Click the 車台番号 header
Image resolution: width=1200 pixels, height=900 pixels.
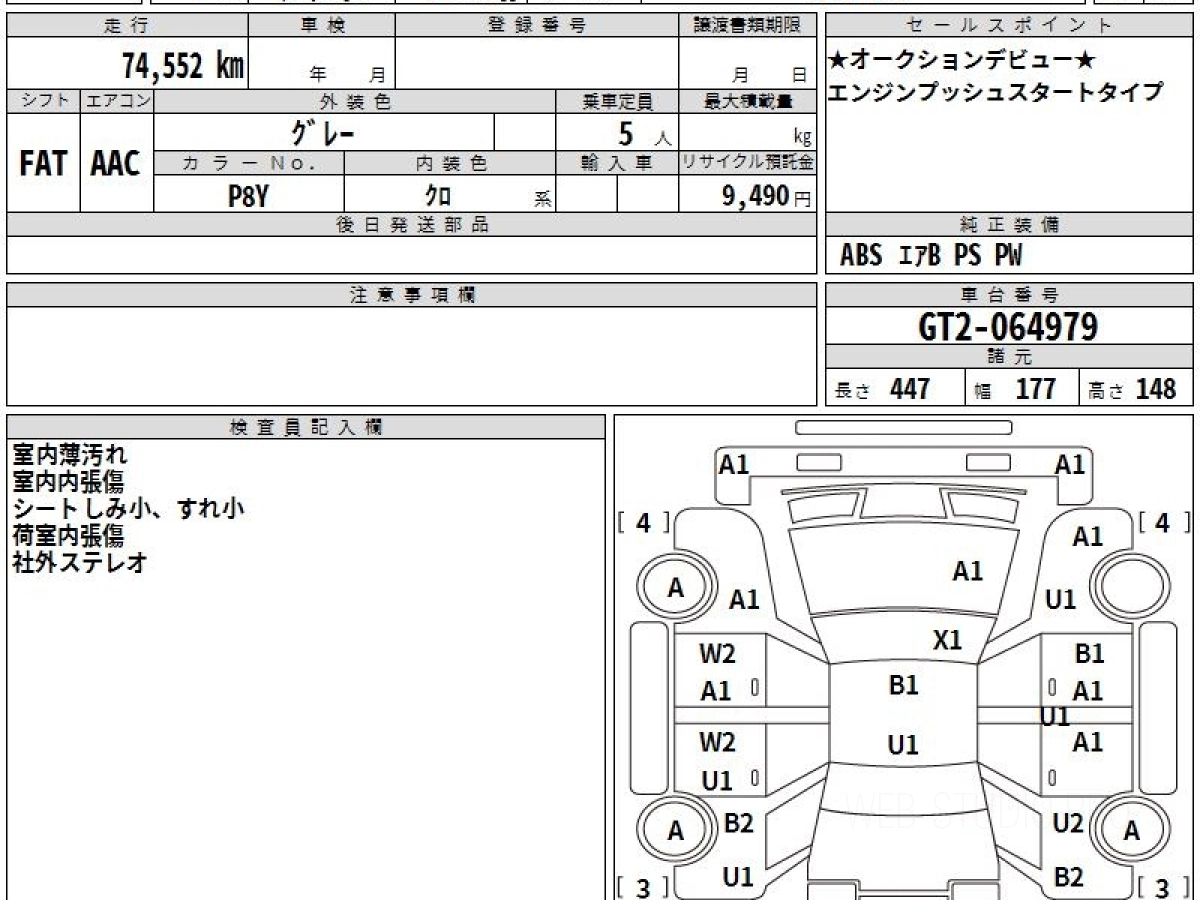[1009, 295]
